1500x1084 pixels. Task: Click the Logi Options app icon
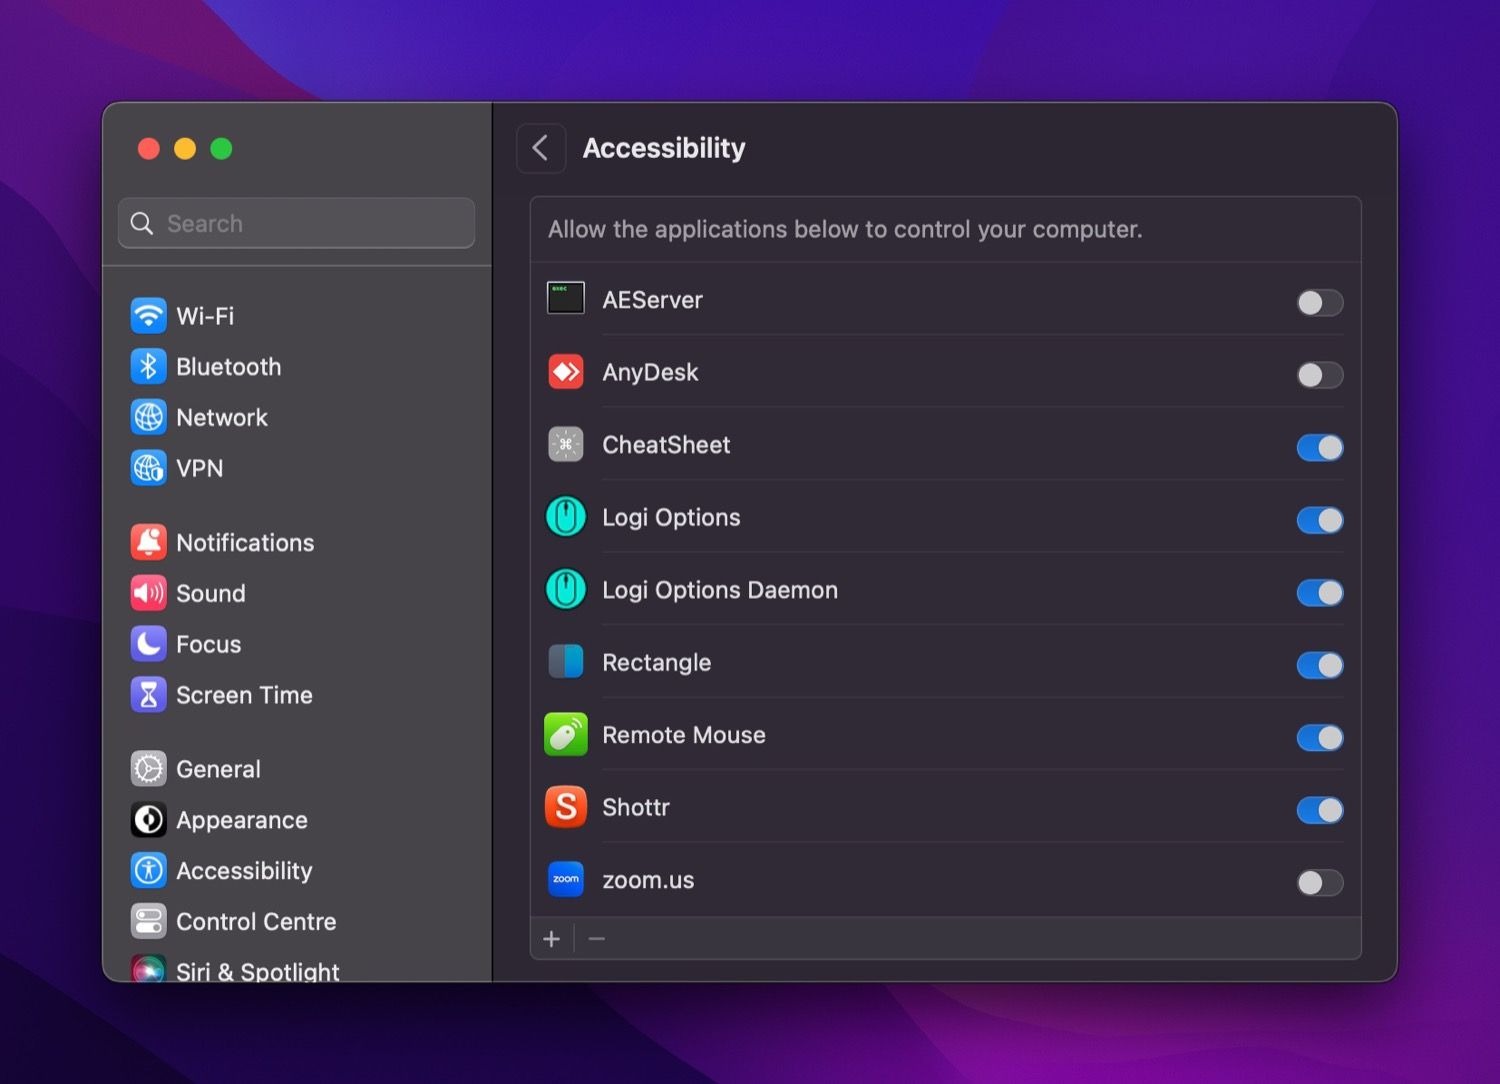pos(566,517)
